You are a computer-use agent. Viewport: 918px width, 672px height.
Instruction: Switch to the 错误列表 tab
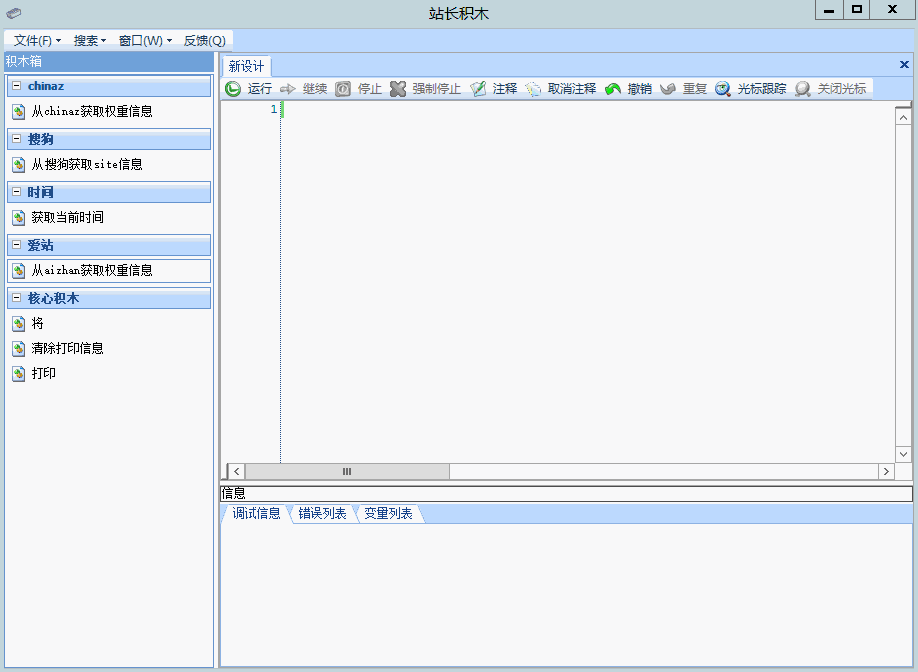[x=322, y=514]
